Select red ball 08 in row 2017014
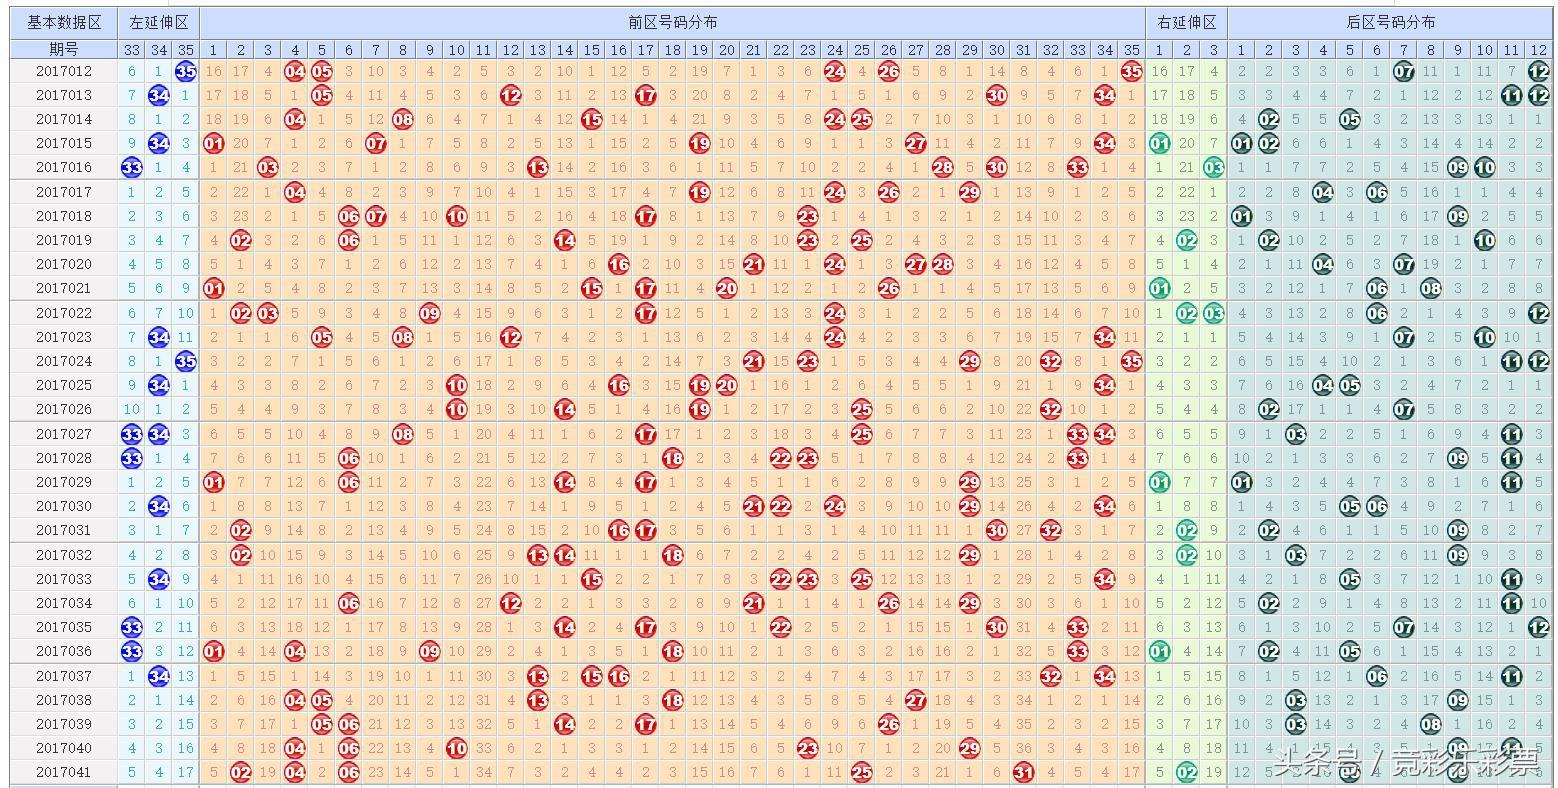Viewport: 1558px width, 788px height. click(x=402, y=119)
